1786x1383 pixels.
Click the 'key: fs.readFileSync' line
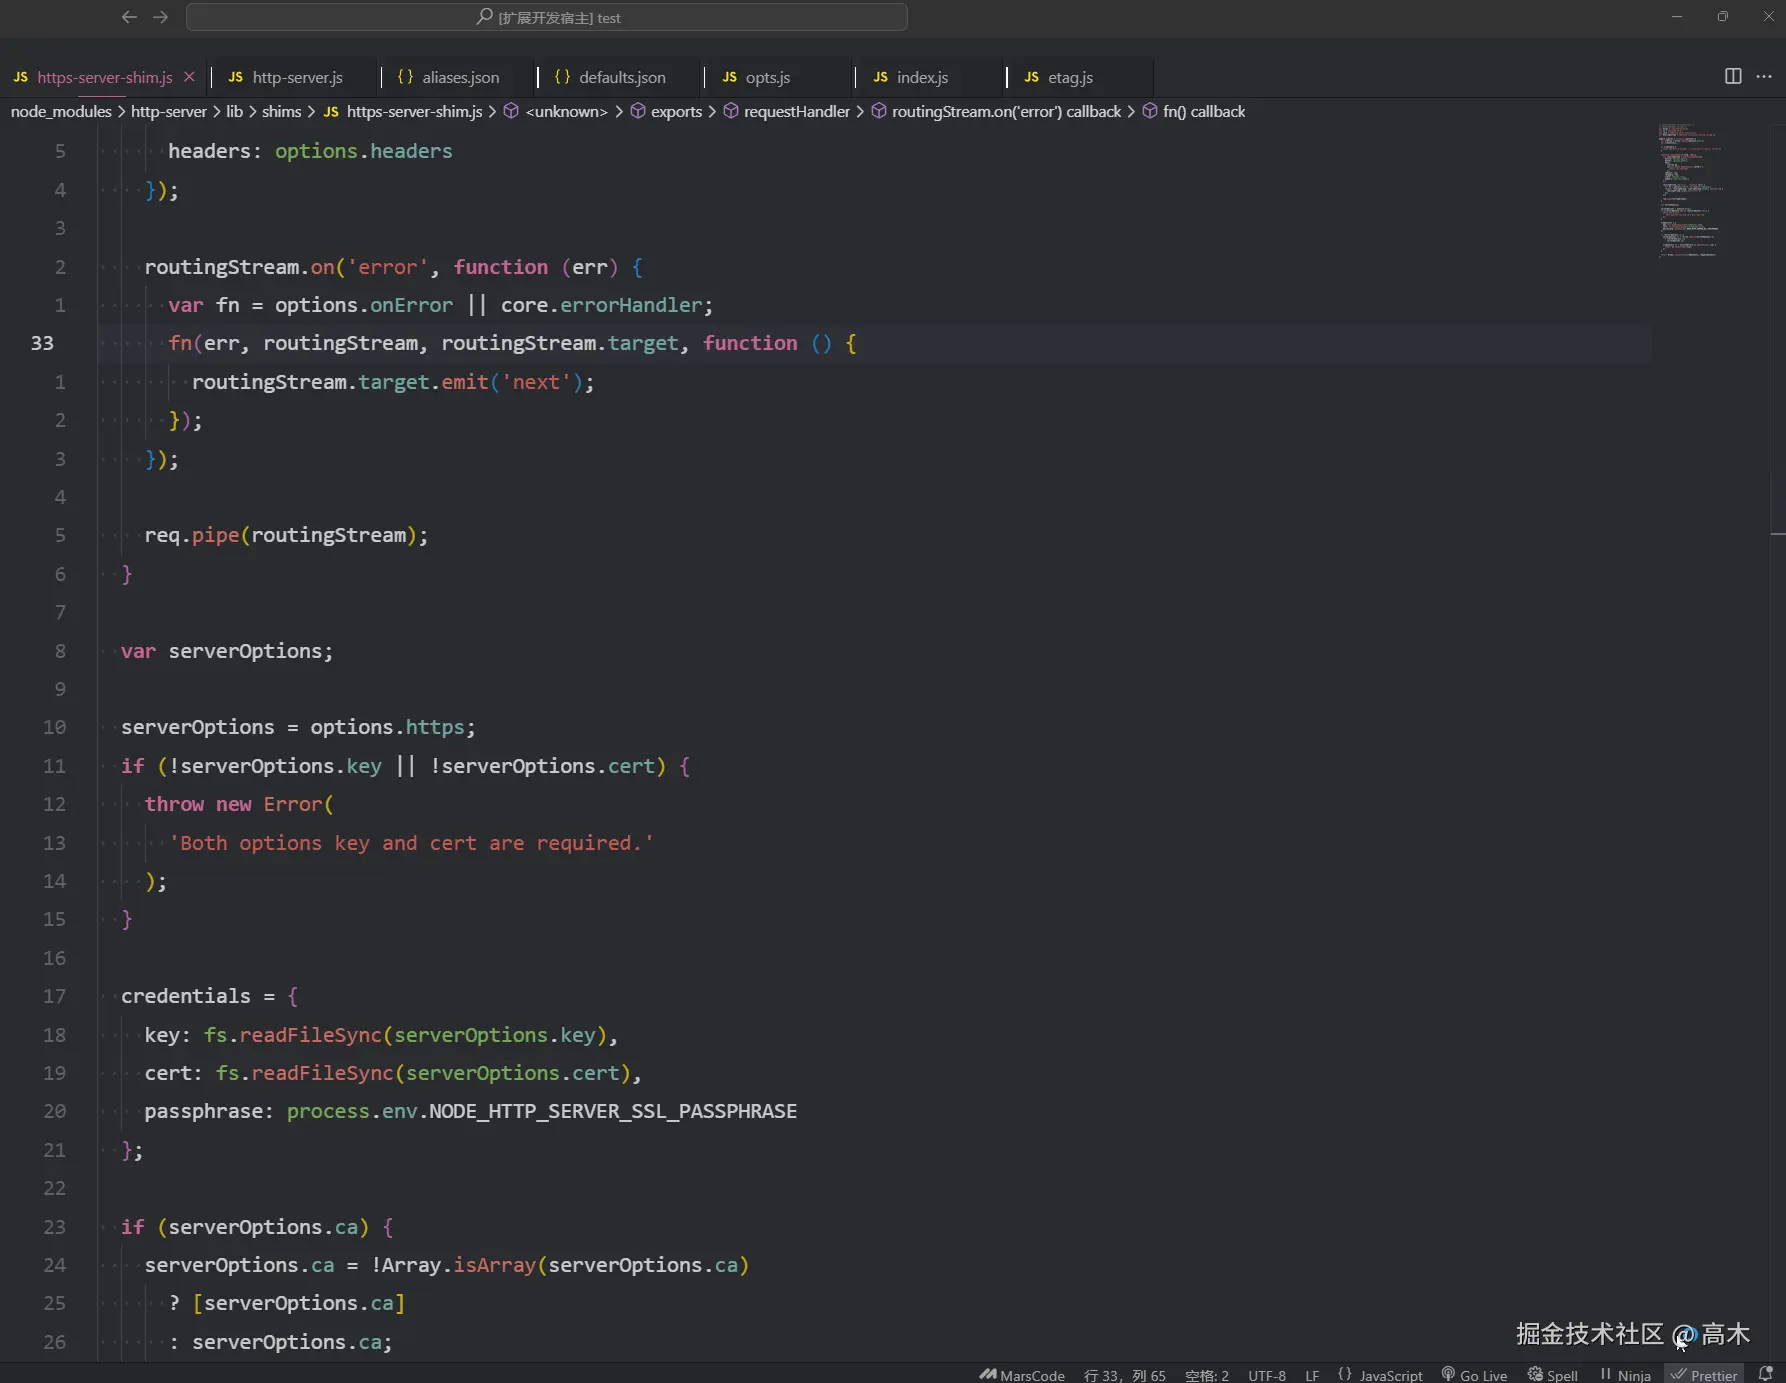[x=381, y=1035]
